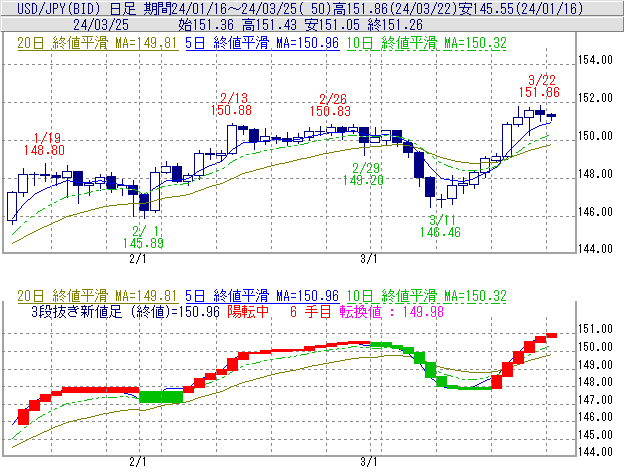Screen dimensions: 624x475
Task: Select the 2/29 149.20 low label
Action: point(363,174)
